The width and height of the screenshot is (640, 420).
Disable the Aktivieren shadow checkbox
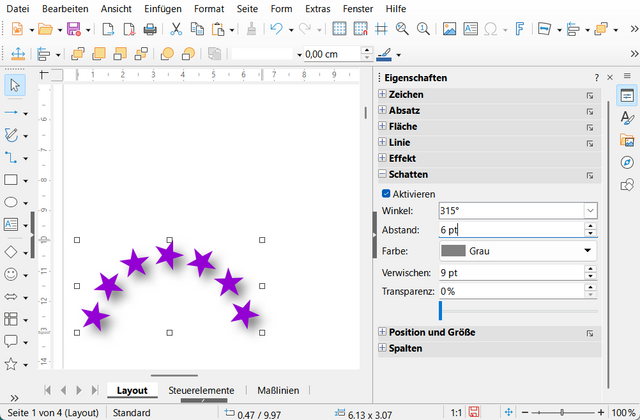387,193
